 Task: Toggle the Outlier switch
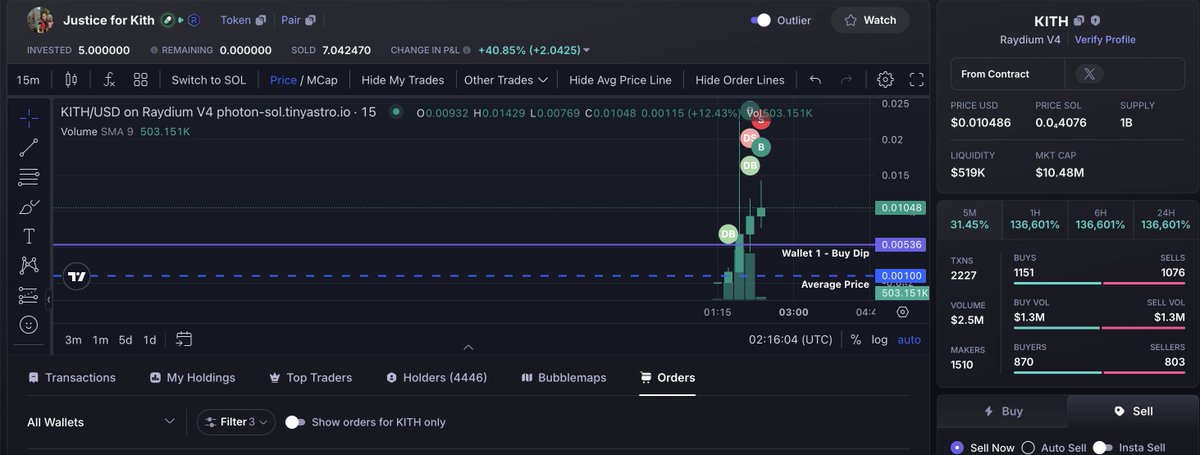point(761,20)
